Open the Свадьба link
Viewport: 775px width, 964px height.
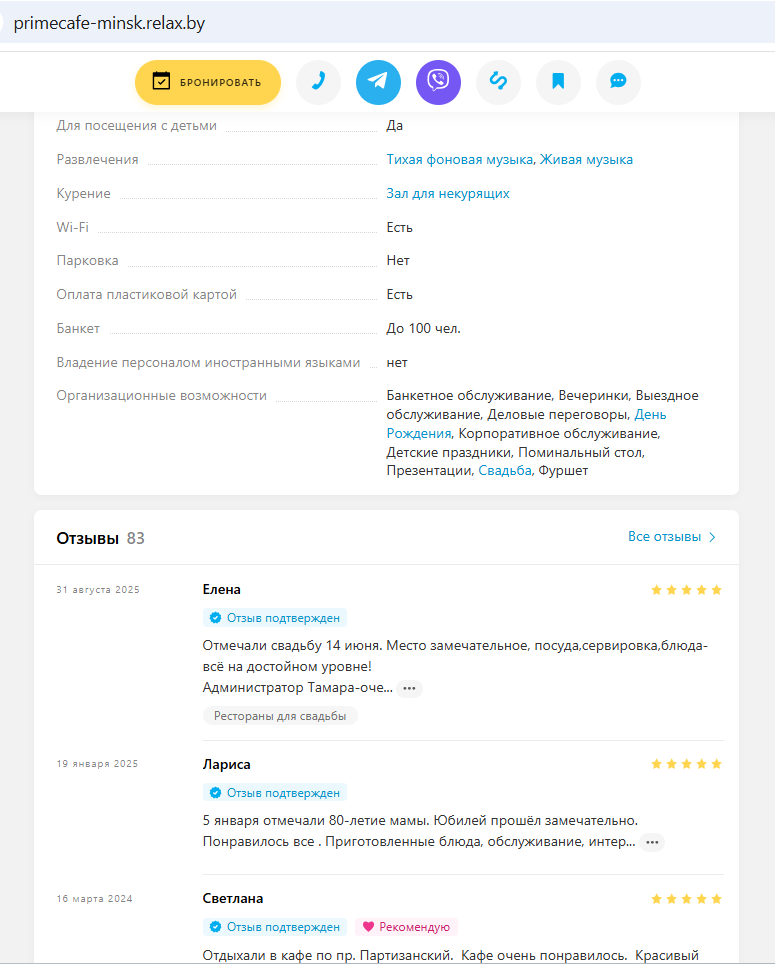505,470
